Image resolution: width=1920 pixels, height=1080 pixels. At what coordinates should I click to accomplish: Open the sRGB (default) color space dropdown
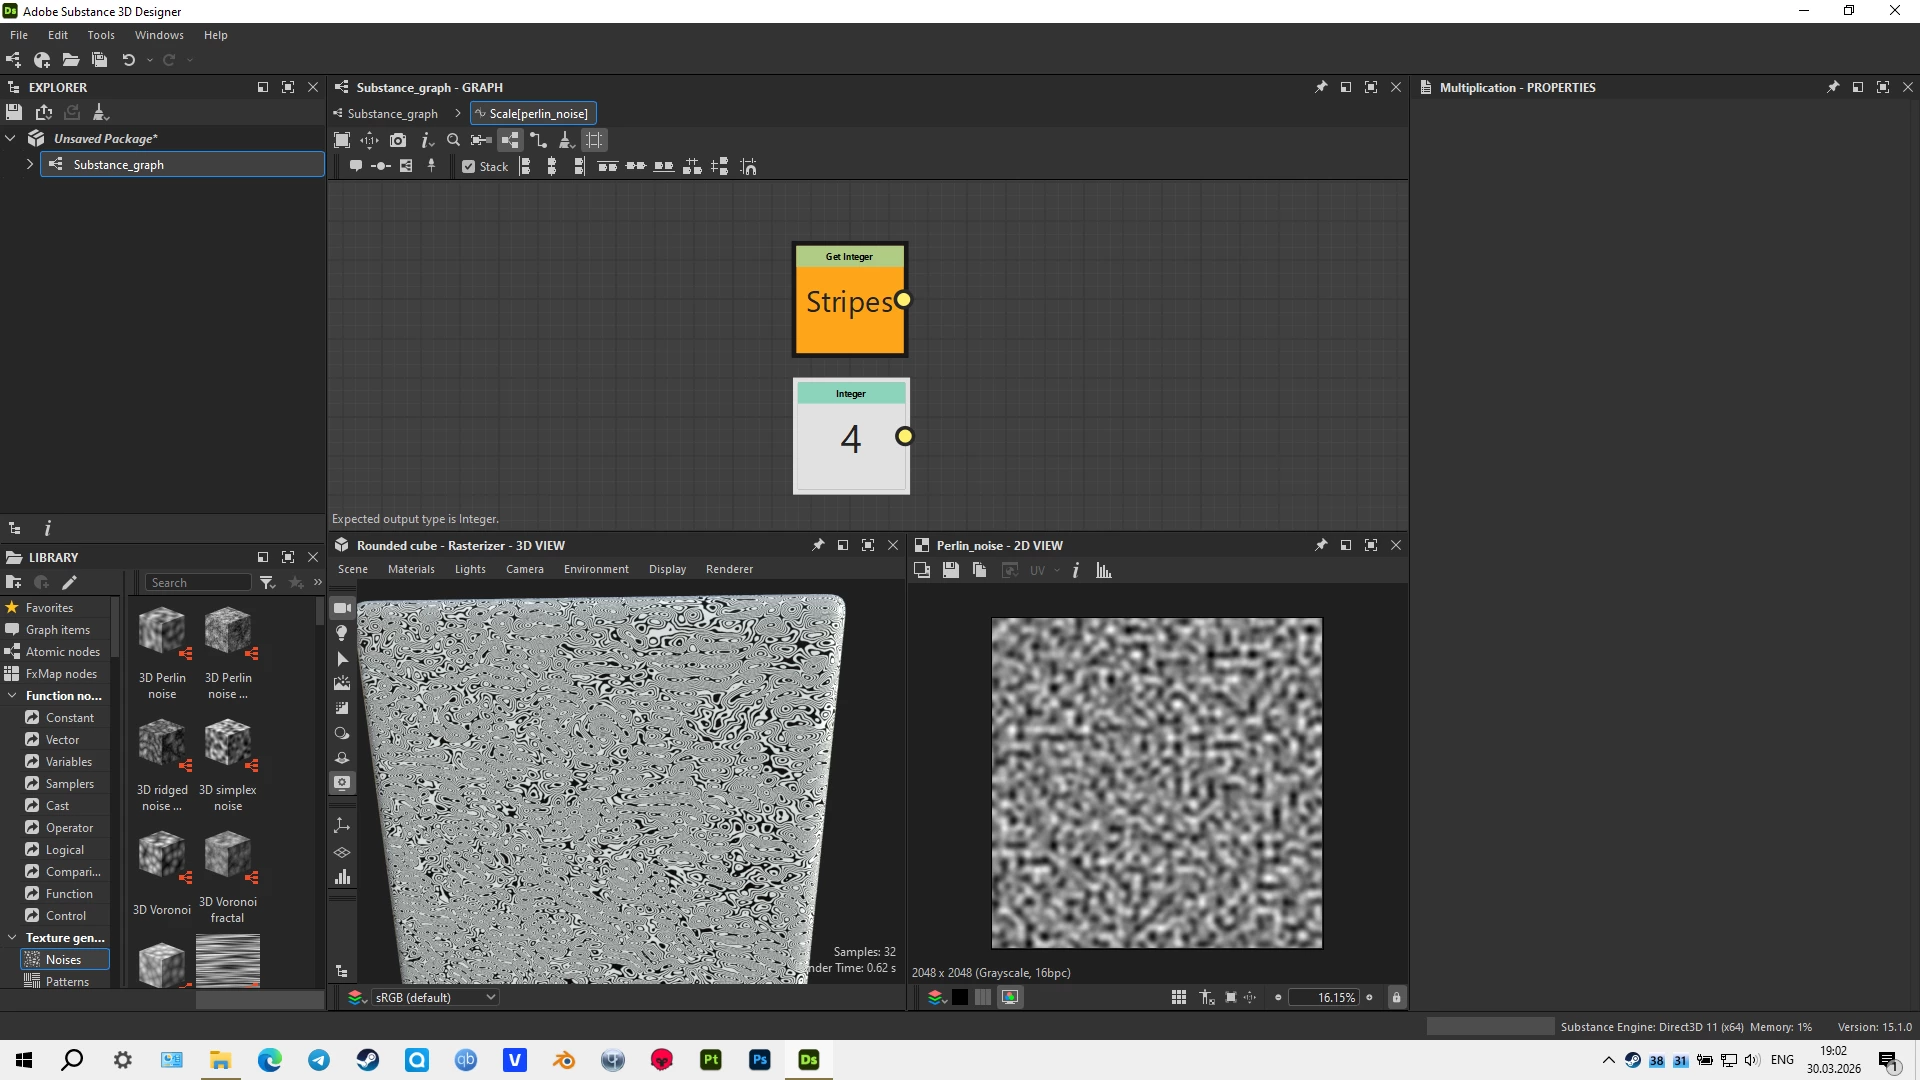click(435, 997)
